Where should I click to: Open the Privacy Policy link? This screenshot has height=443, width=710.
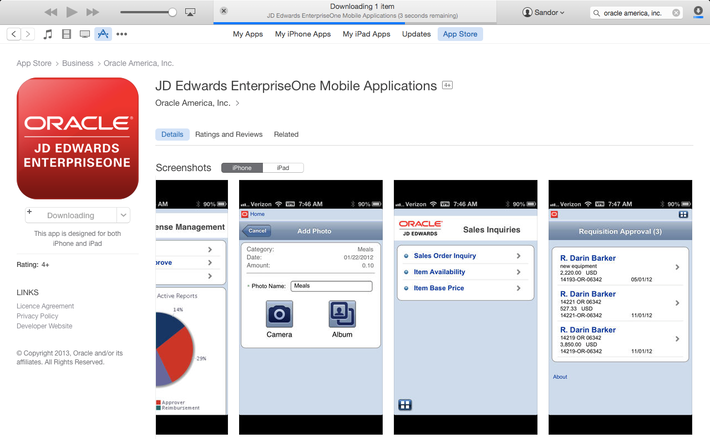[38, 316]
